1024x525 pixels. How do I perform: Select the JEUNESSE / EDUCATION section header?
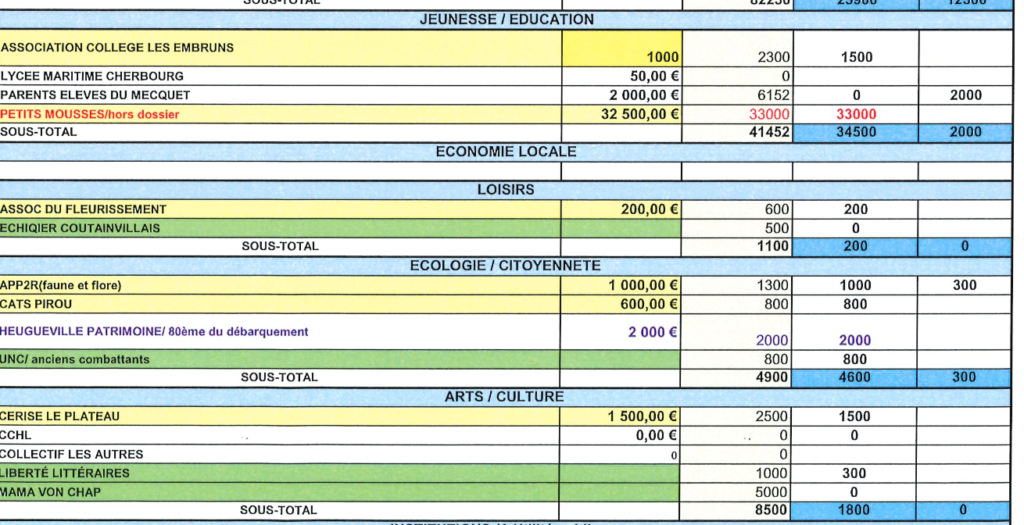[x=507, y=20]
